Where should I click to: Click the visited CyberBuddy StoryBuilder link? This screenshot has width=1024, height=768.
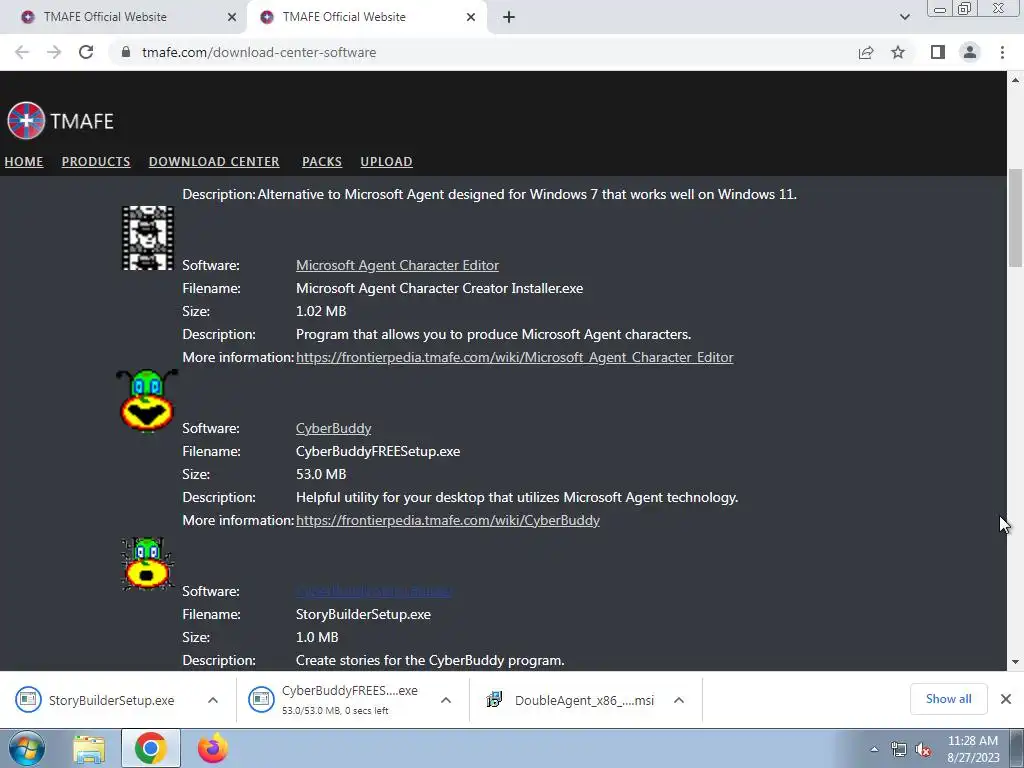point(374,591)
